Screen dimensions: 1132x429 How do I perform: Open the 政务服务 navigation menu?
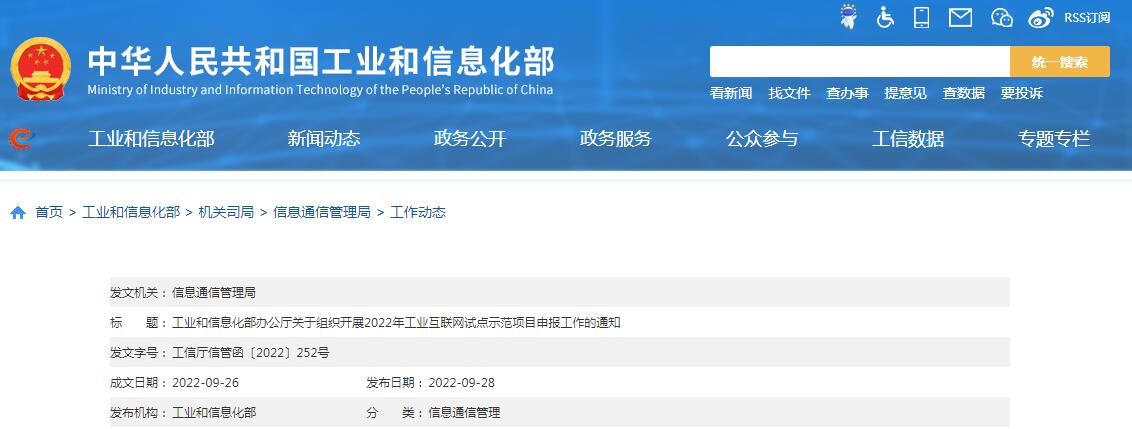(x=616, y=139)
